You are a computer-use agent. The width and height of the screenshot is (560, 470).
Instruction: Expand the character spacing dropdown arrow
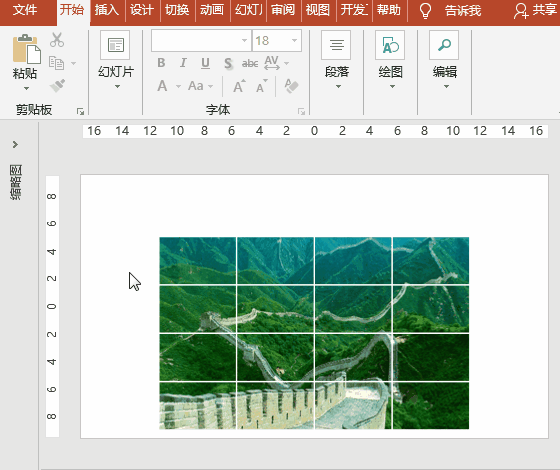pos(286,63)
